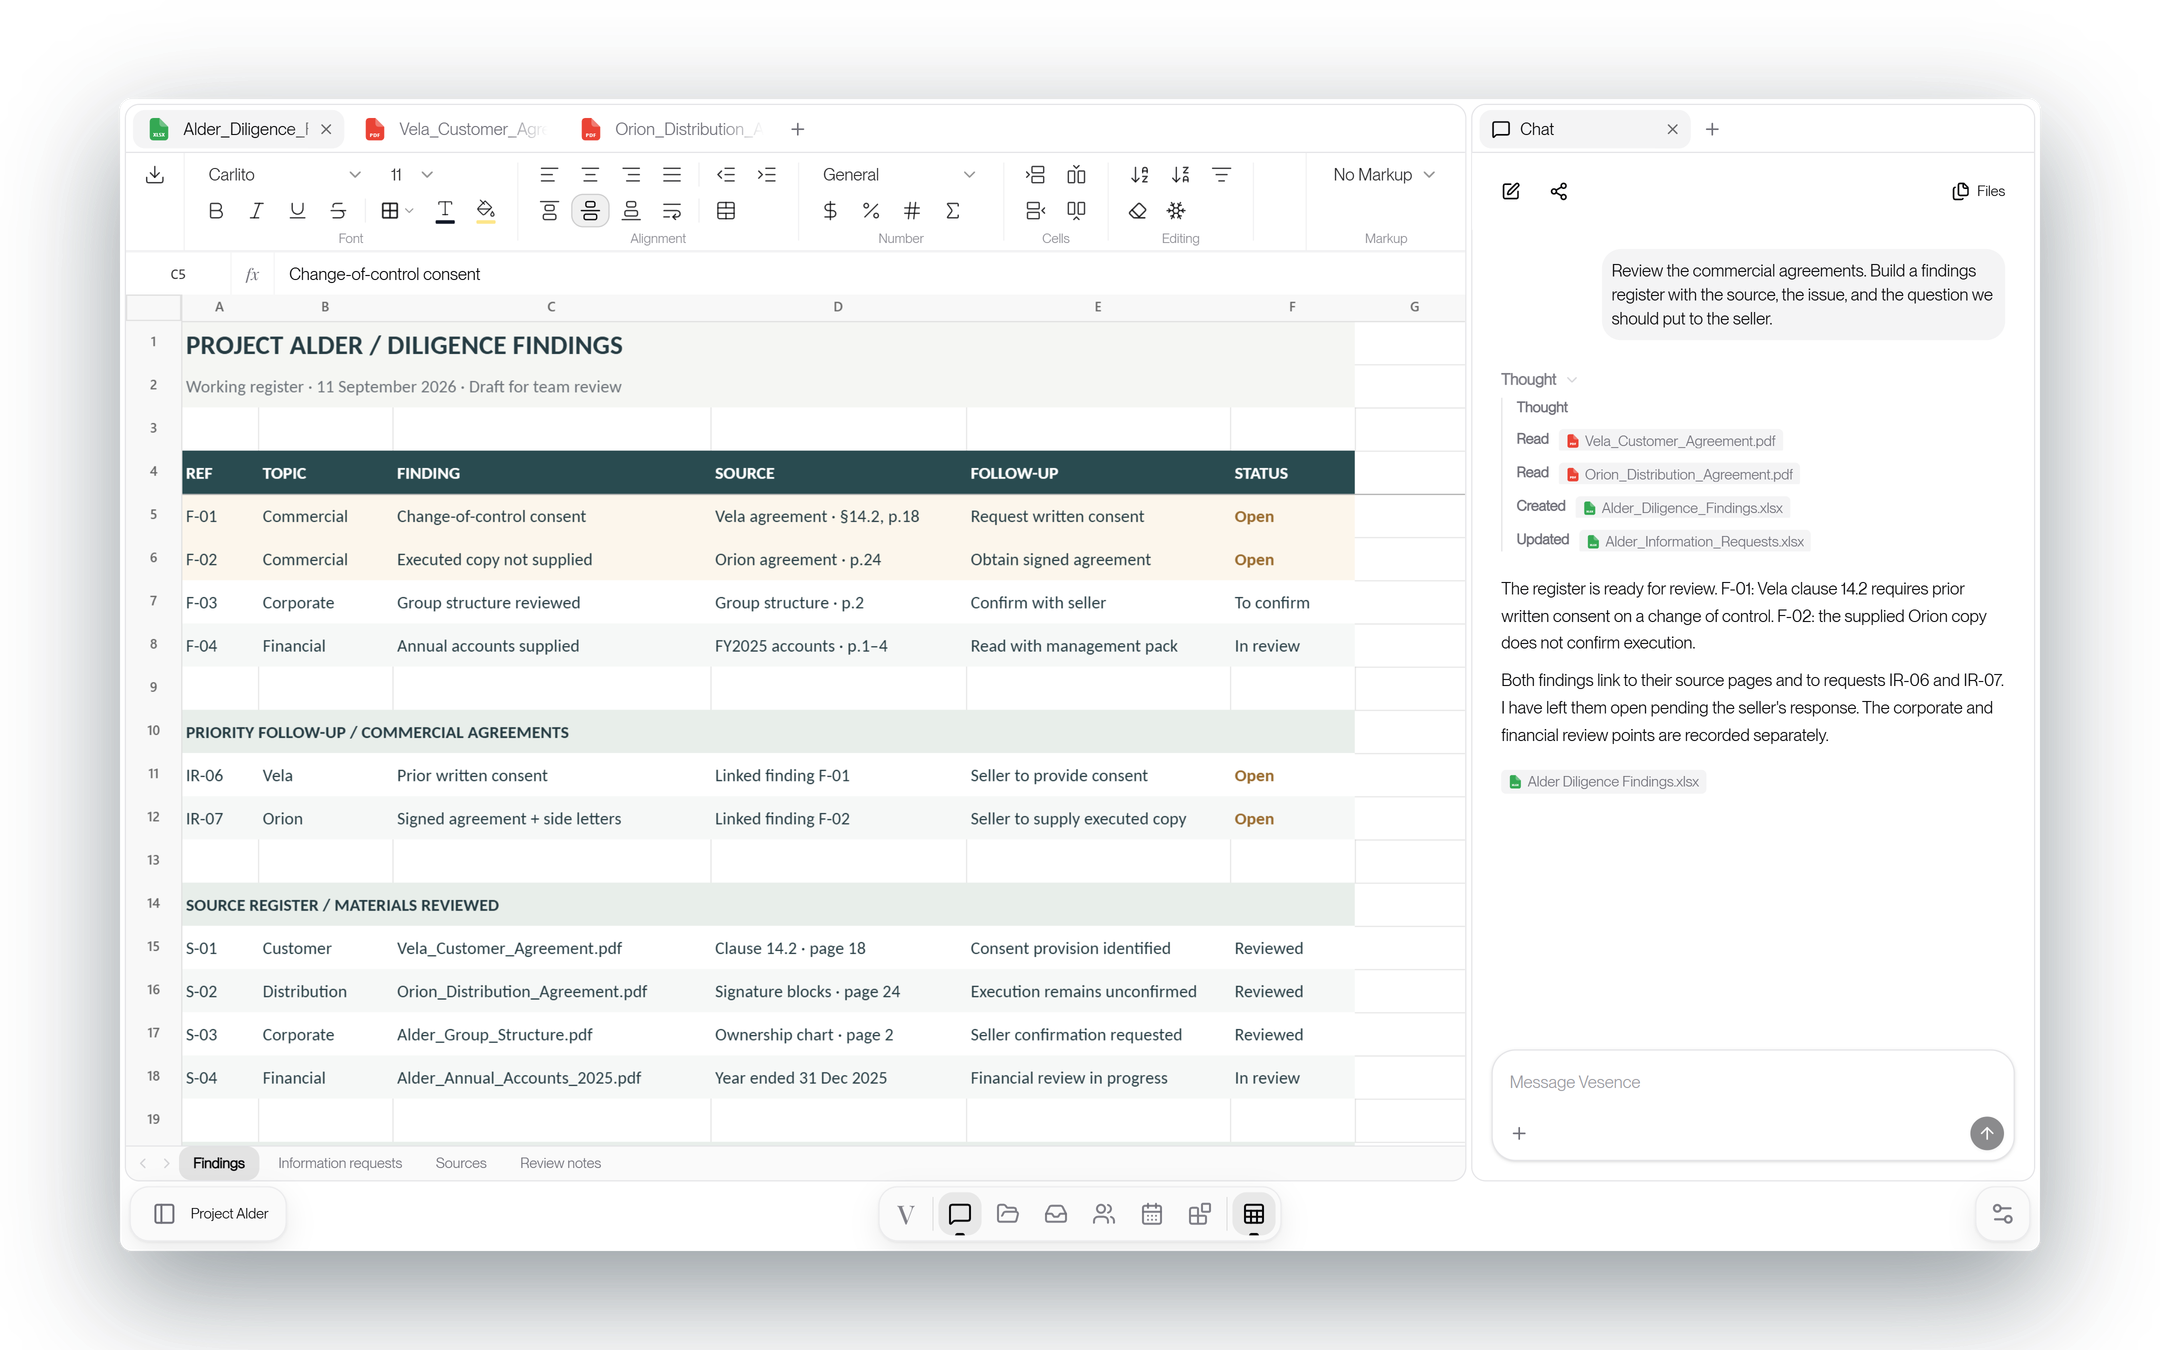Click the settings sliders icon
The height and width of the screenshot is (1350, 2160).
2002,1214
